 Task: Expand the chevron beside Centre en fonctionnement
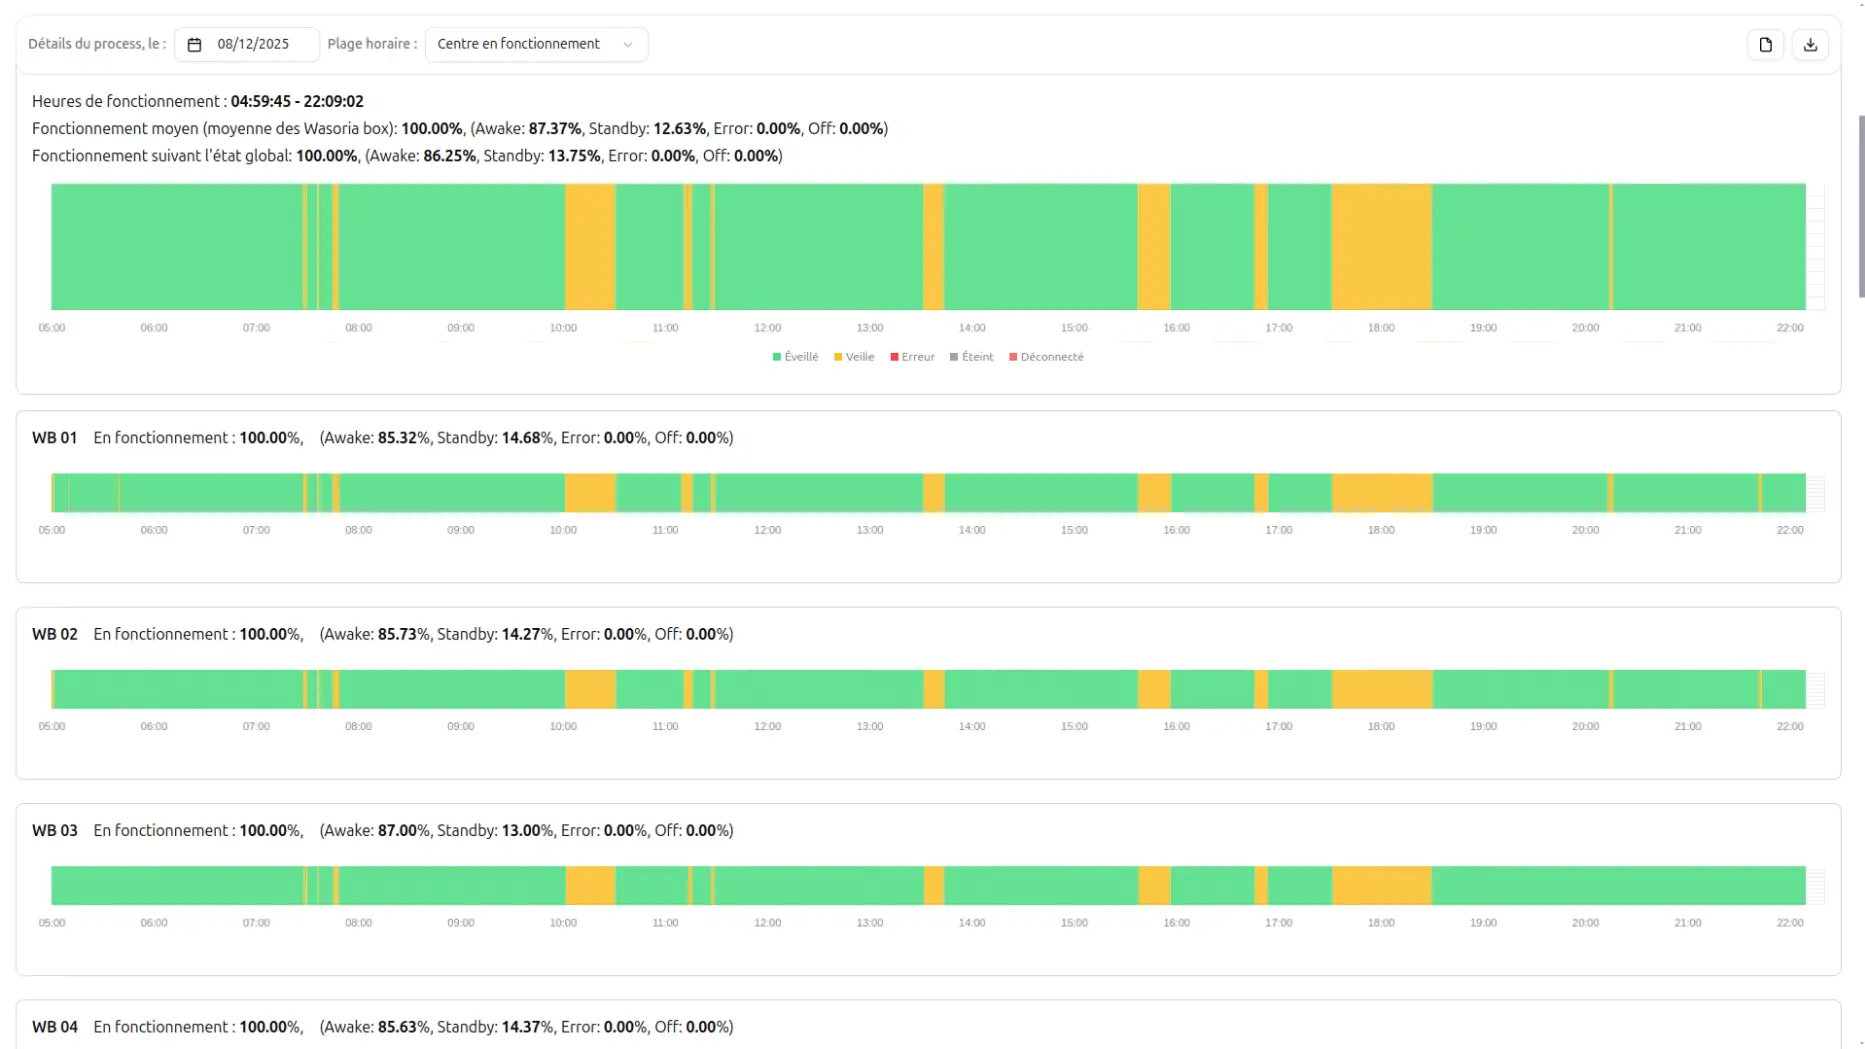(628, 45)
